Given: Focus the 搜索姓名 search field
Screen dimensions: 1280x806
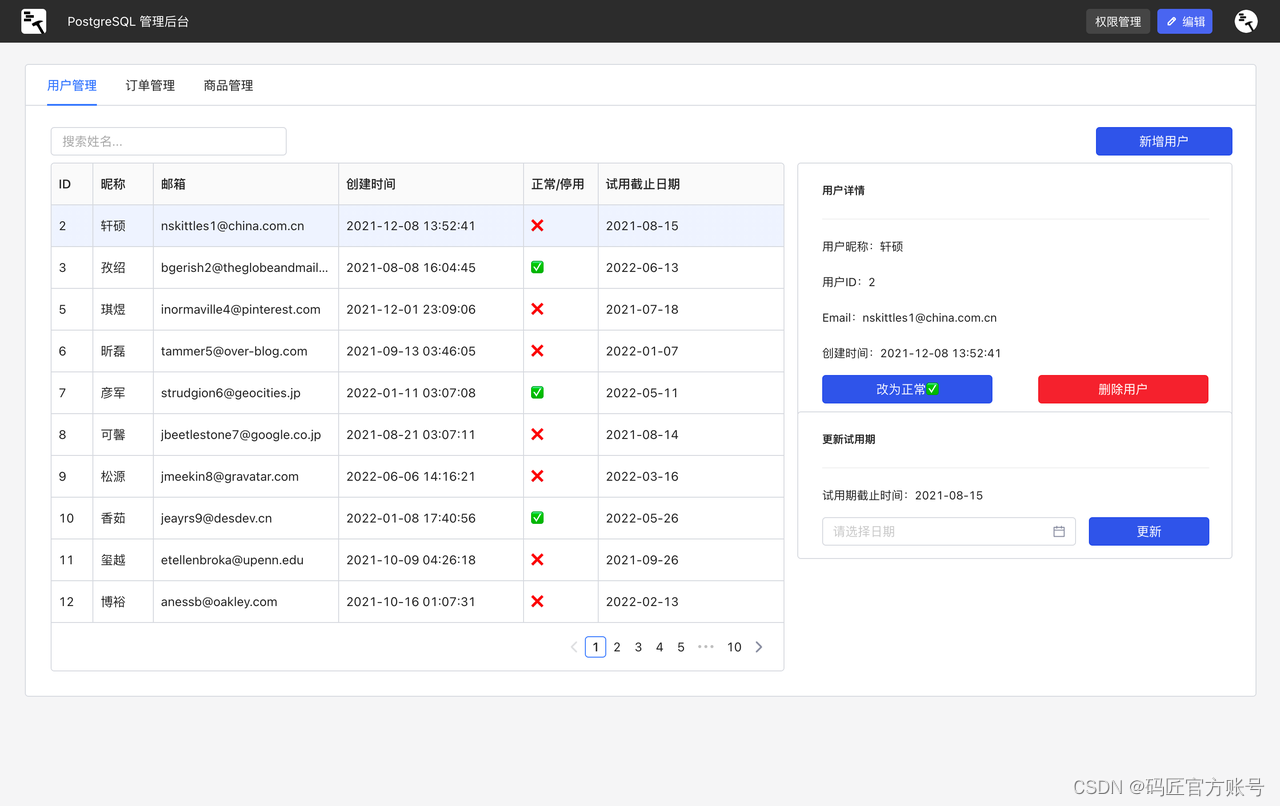Looking at the screenshot, I should pyautogui.click(x=169, y=141).
